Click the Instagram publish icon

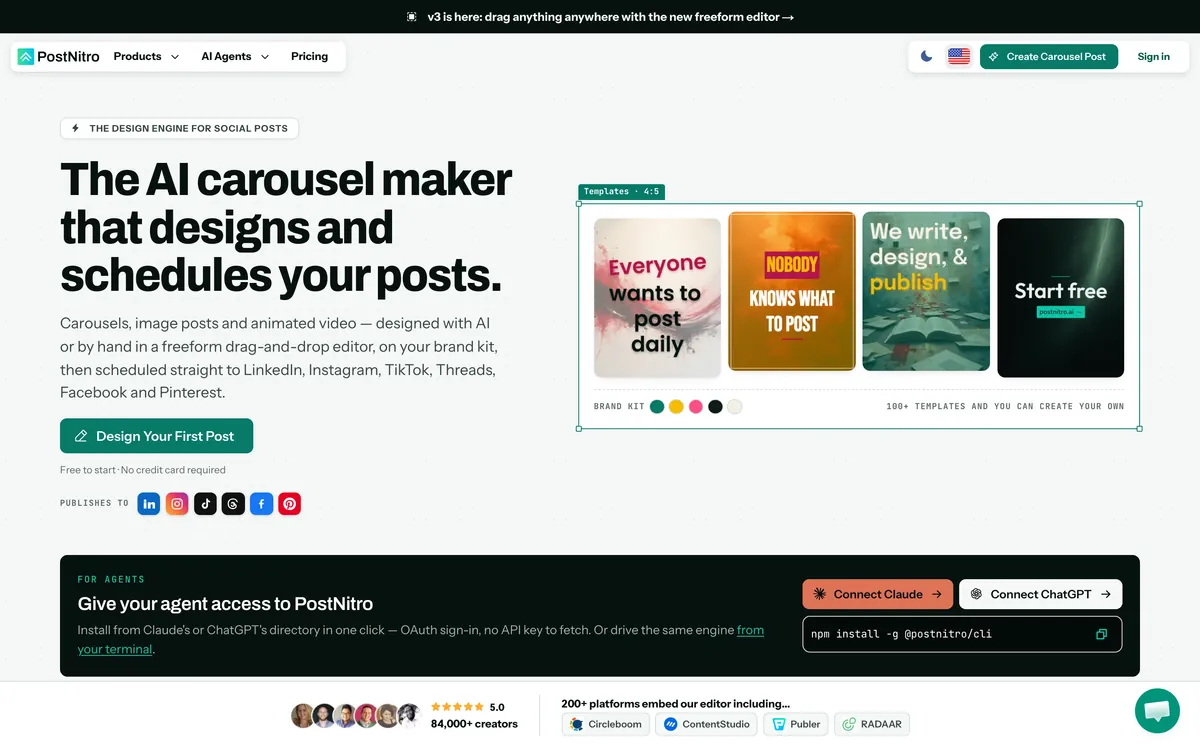pos(177,504)
